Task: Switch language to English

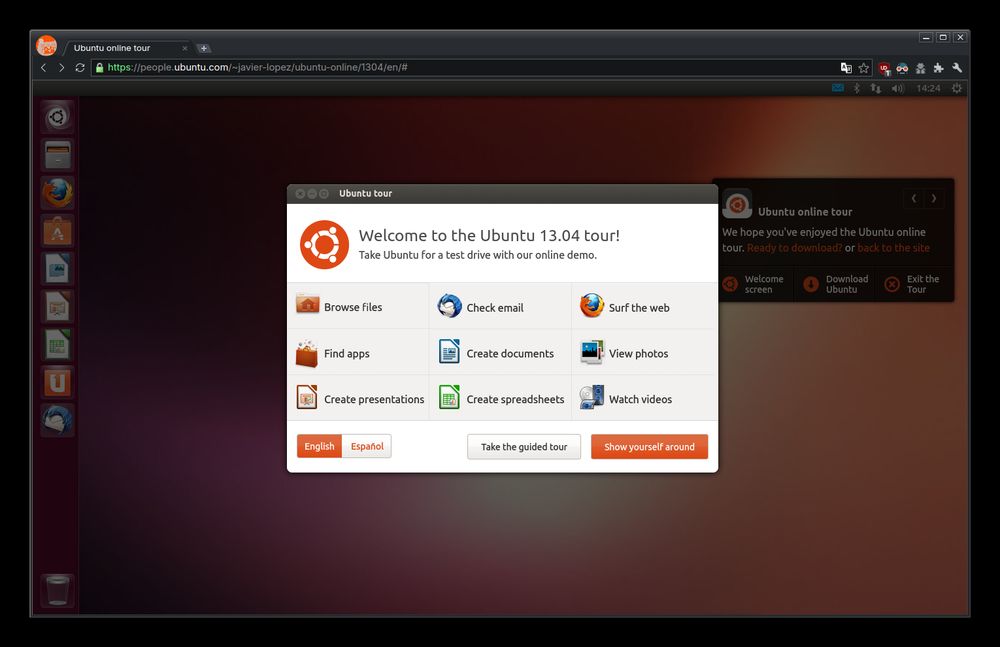Action: pyautogui.click(x=320, y=446)
